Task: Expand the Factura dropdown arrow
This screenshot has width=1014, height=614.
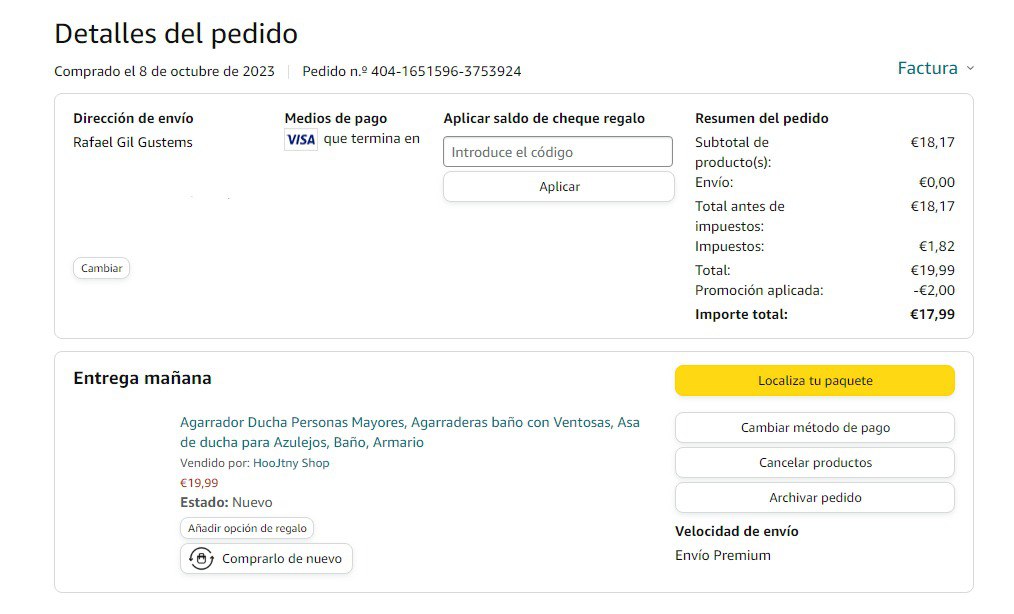Action: coord(969,69)
